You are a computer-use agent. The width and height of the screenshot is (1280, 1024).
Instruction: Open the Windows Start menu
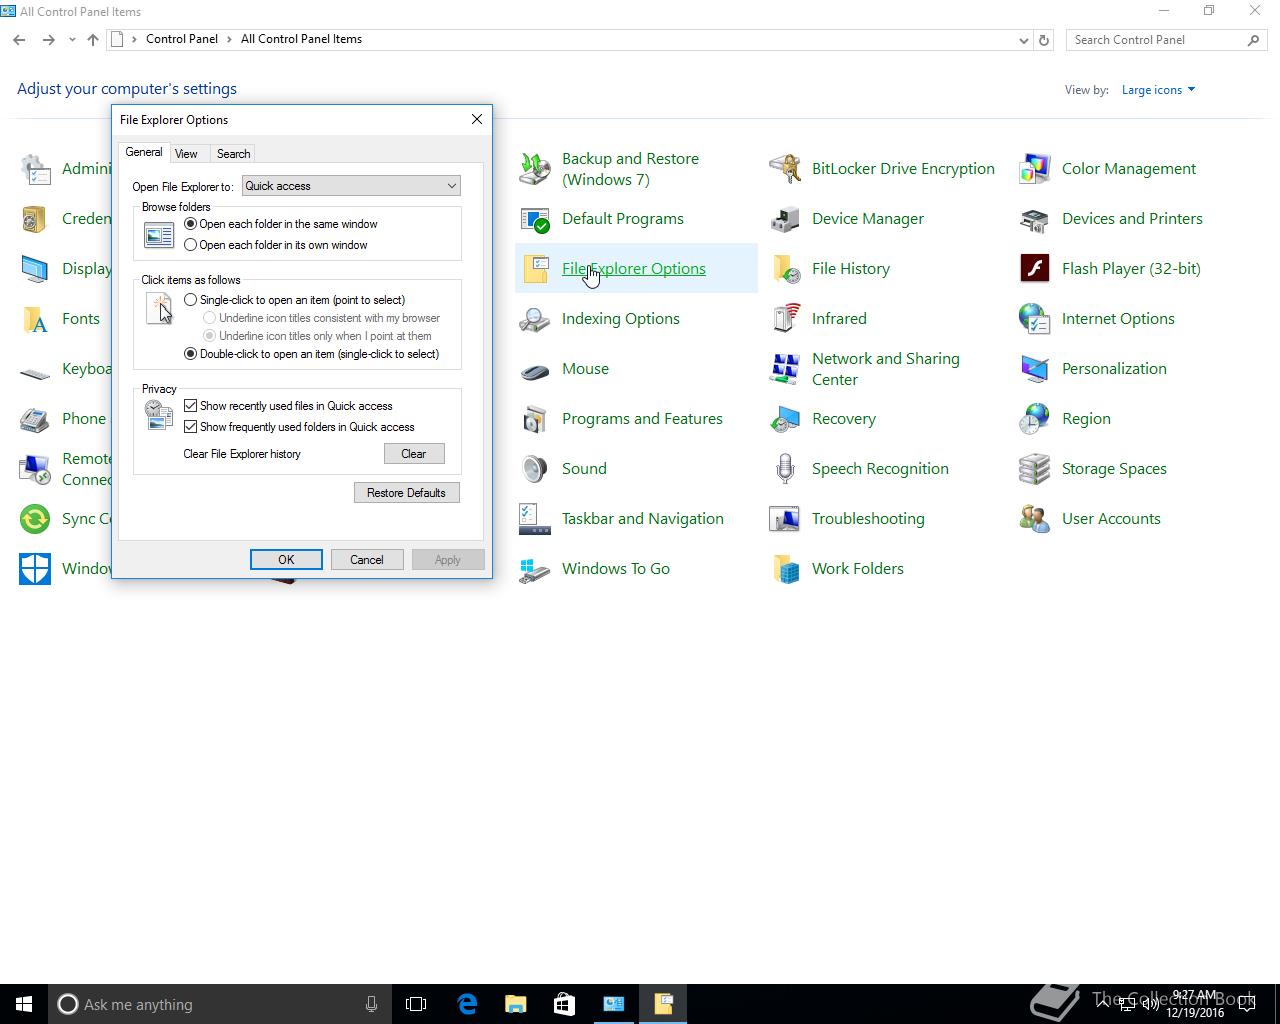click(24, 1004)
